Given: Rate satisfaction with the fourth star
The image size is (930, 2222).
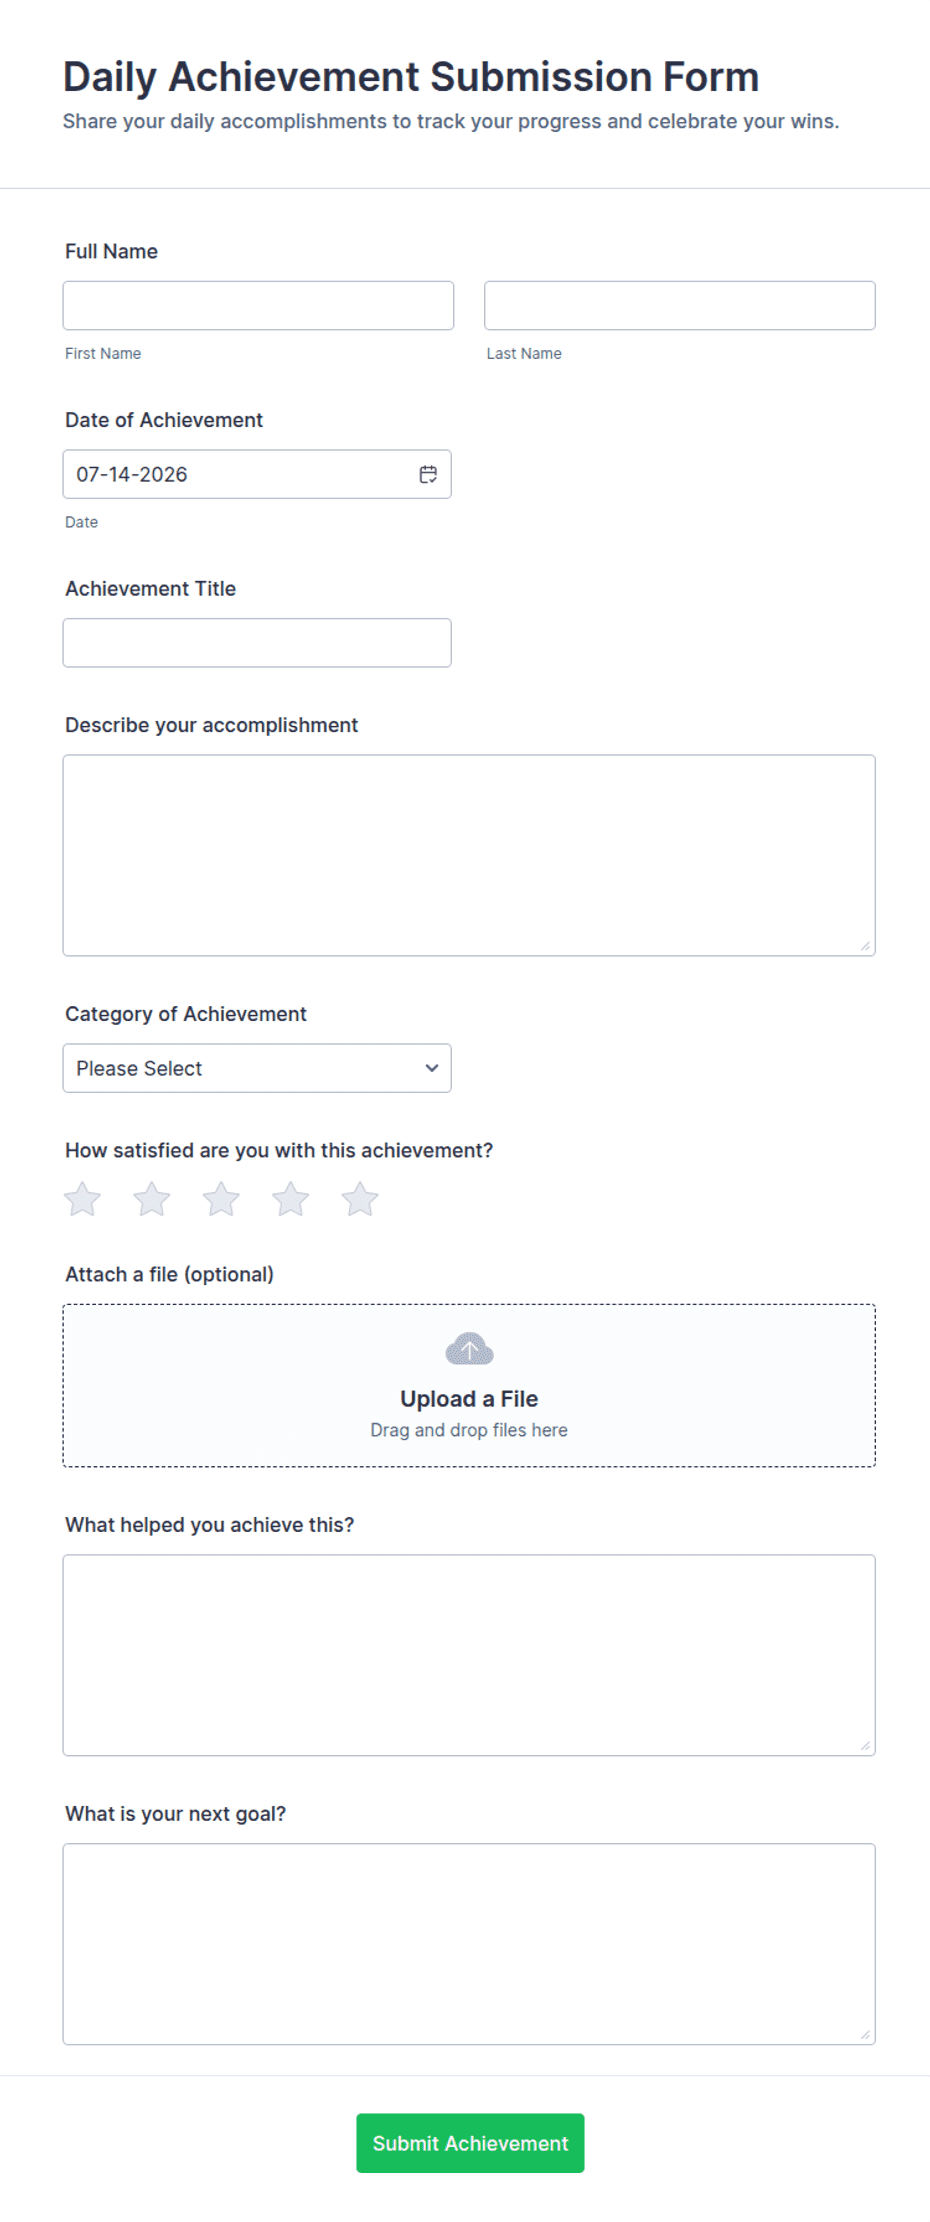Looking at the screenshot, I should coord(291,1199).
